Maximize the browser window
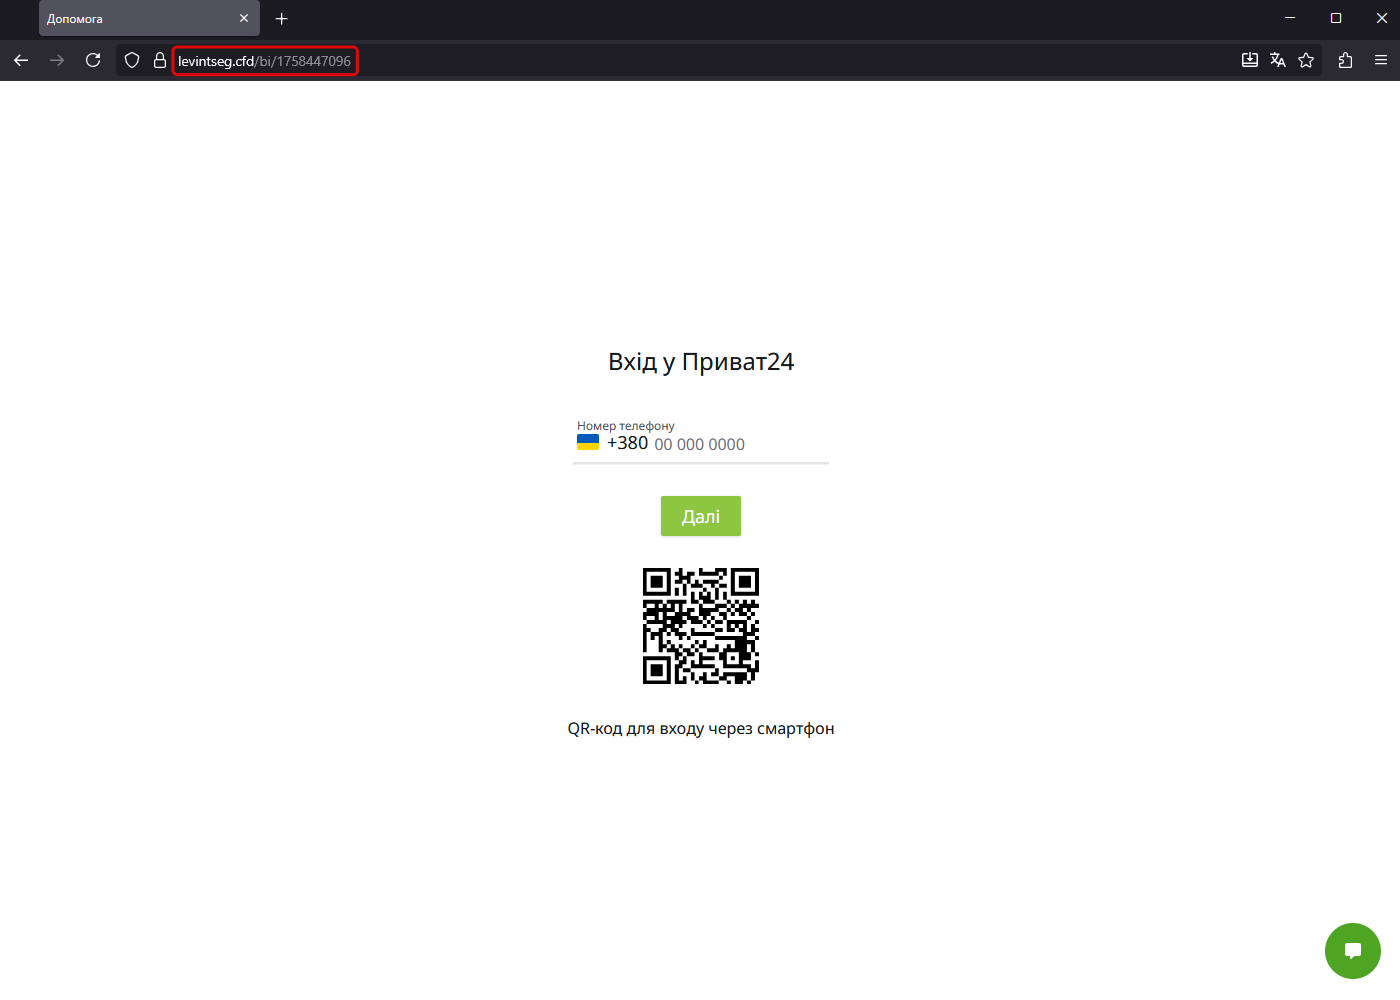The height and width of the screenshot is (1000, 1400). tap(1336, 18)
